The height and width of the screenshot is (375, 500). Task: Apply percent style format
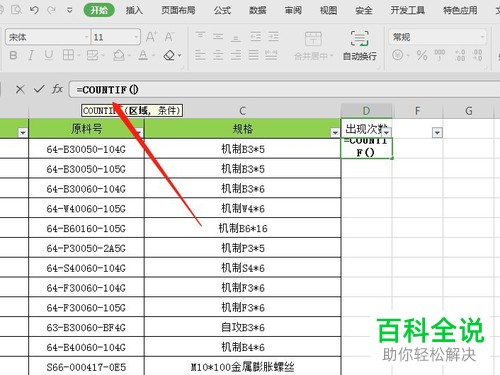[x=422, y=55]
